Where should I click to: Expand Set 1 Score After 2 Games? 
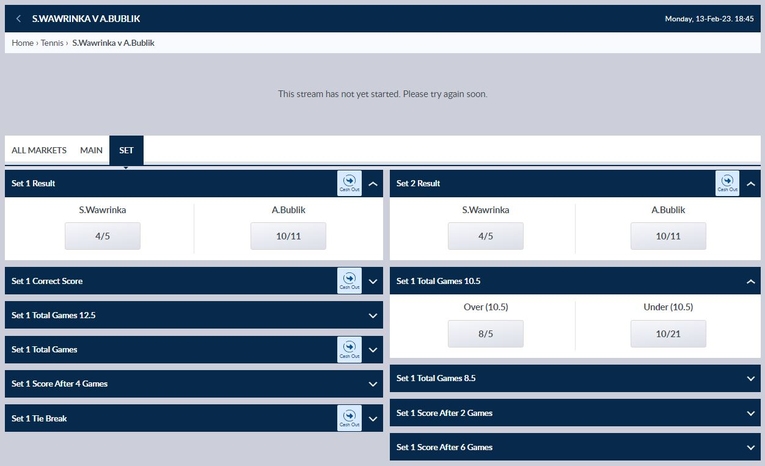click(x=751, y=413)
